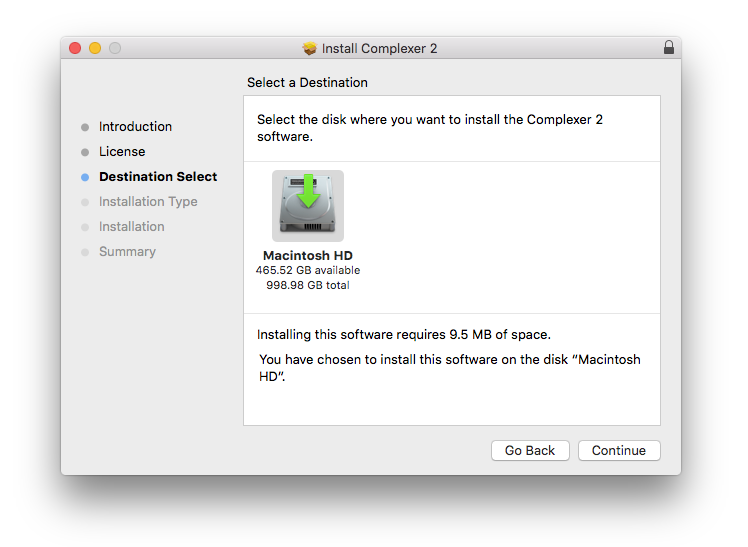Screen dimensions: 748x547
Task: Click the blue bullet beside Destination Select
Action: 85,177
